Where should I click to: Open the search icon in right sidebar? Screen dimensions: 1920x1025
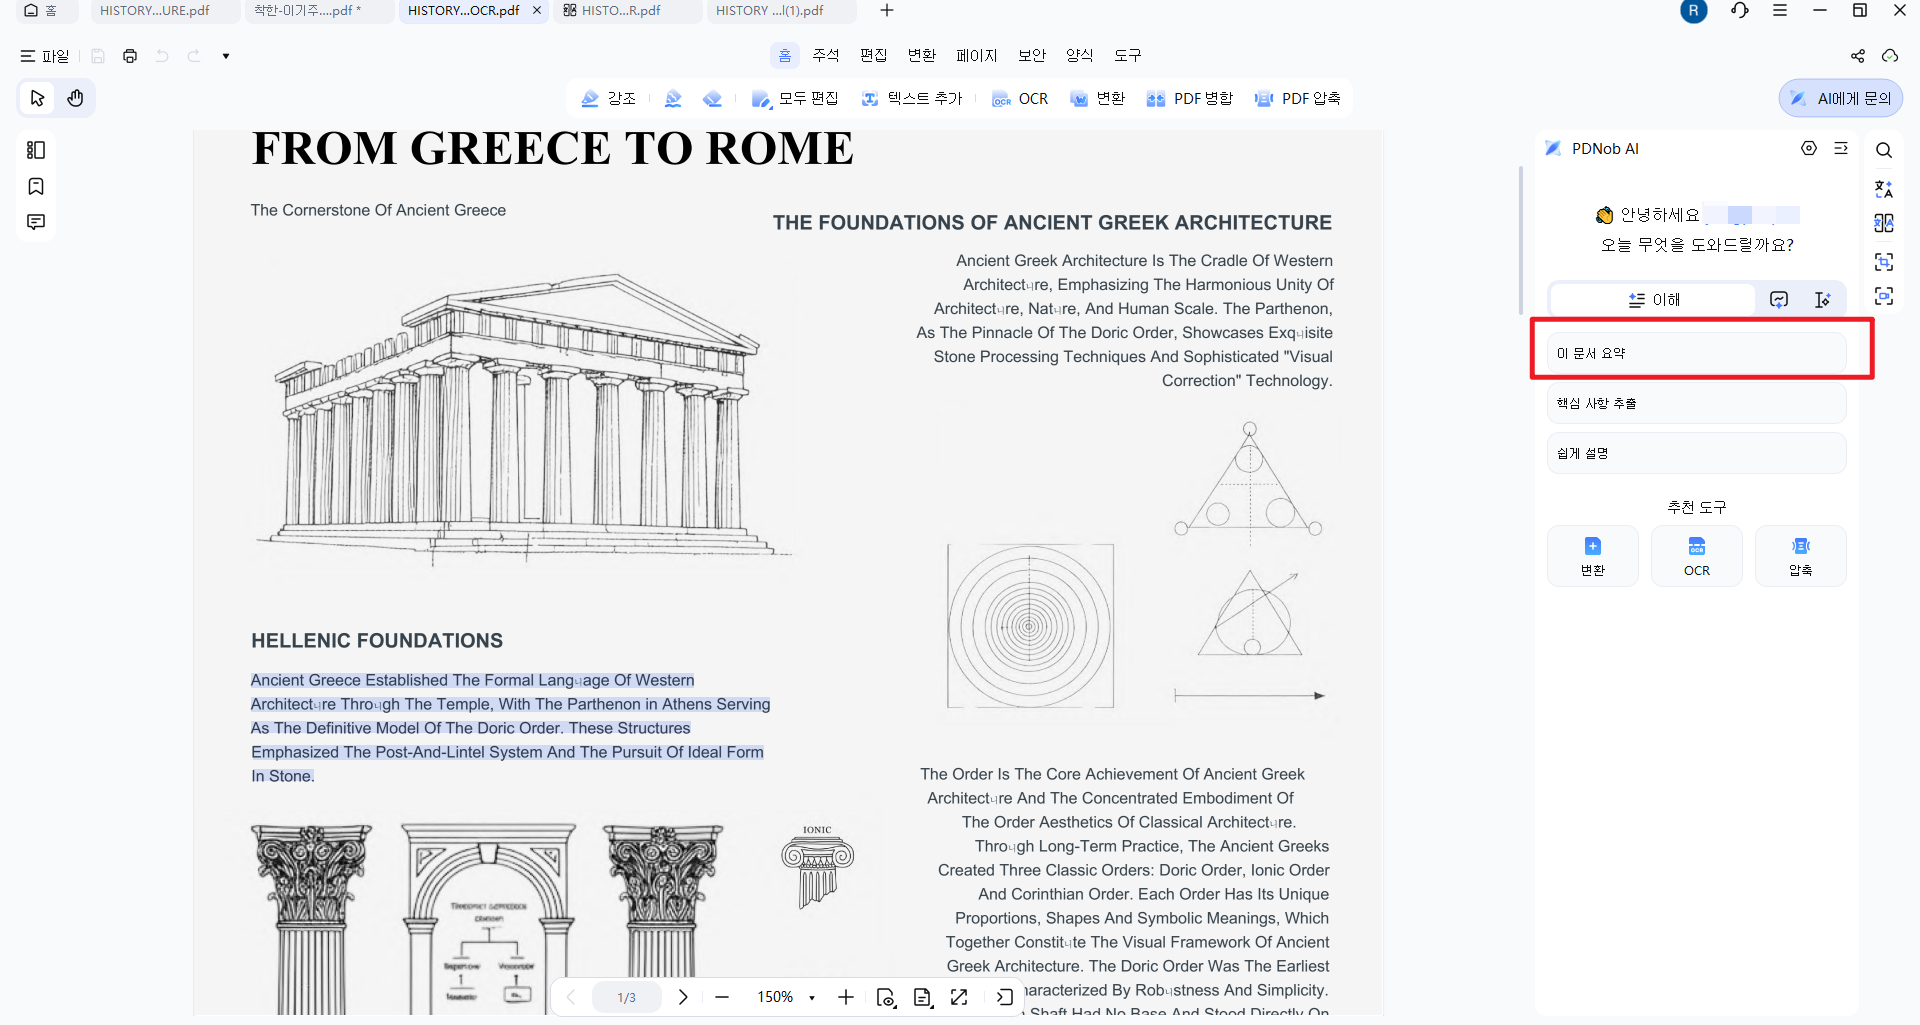(1884, 150)
